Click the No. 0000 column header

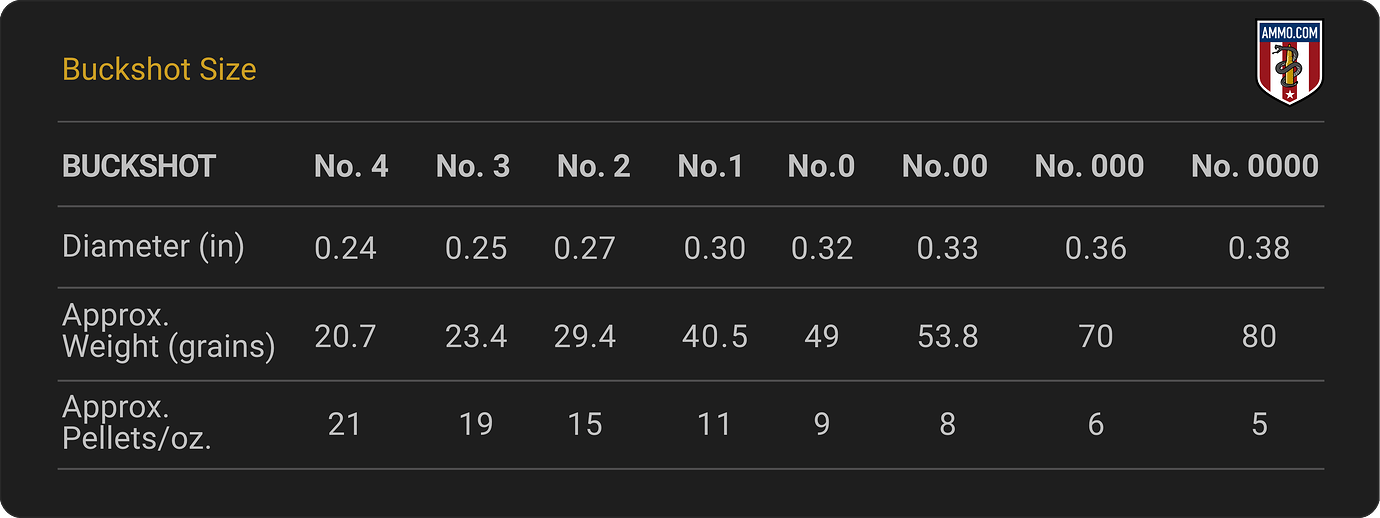click(1255, 166)
